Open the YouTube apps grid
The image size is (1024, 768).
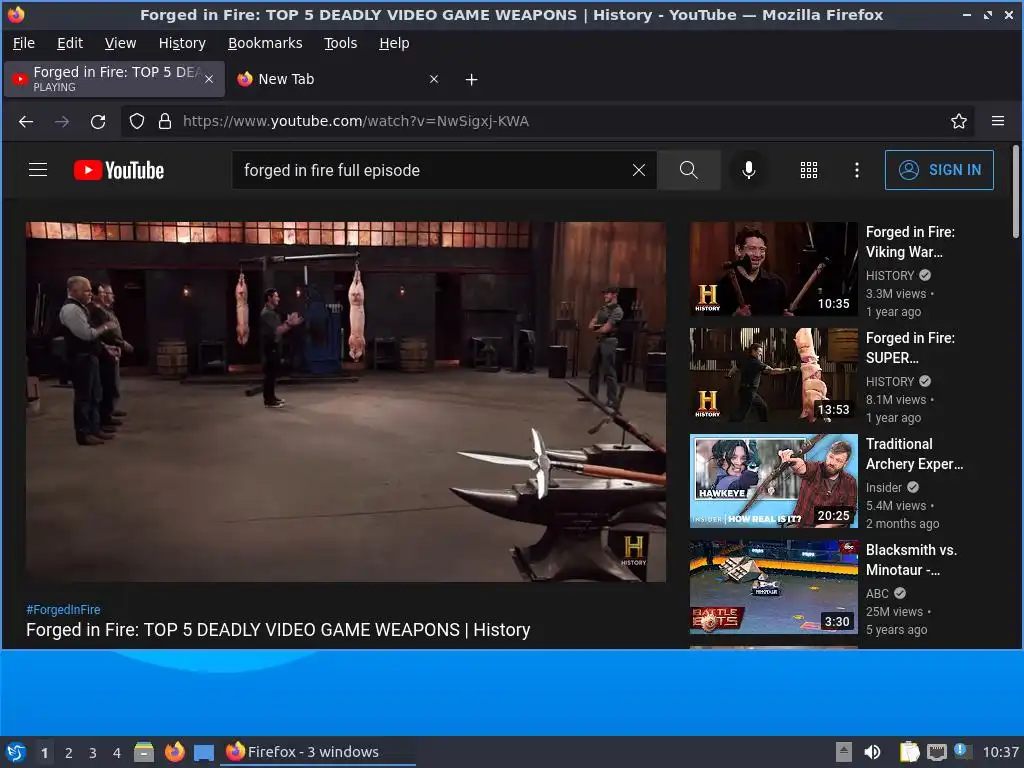coord(808,170)
